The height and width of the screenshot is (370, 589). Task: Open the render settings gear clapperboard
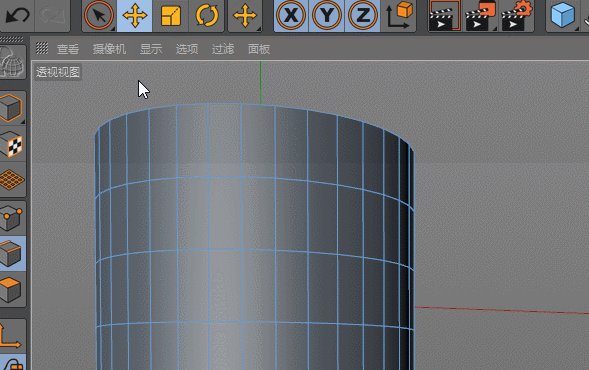[x=517, y=15]
